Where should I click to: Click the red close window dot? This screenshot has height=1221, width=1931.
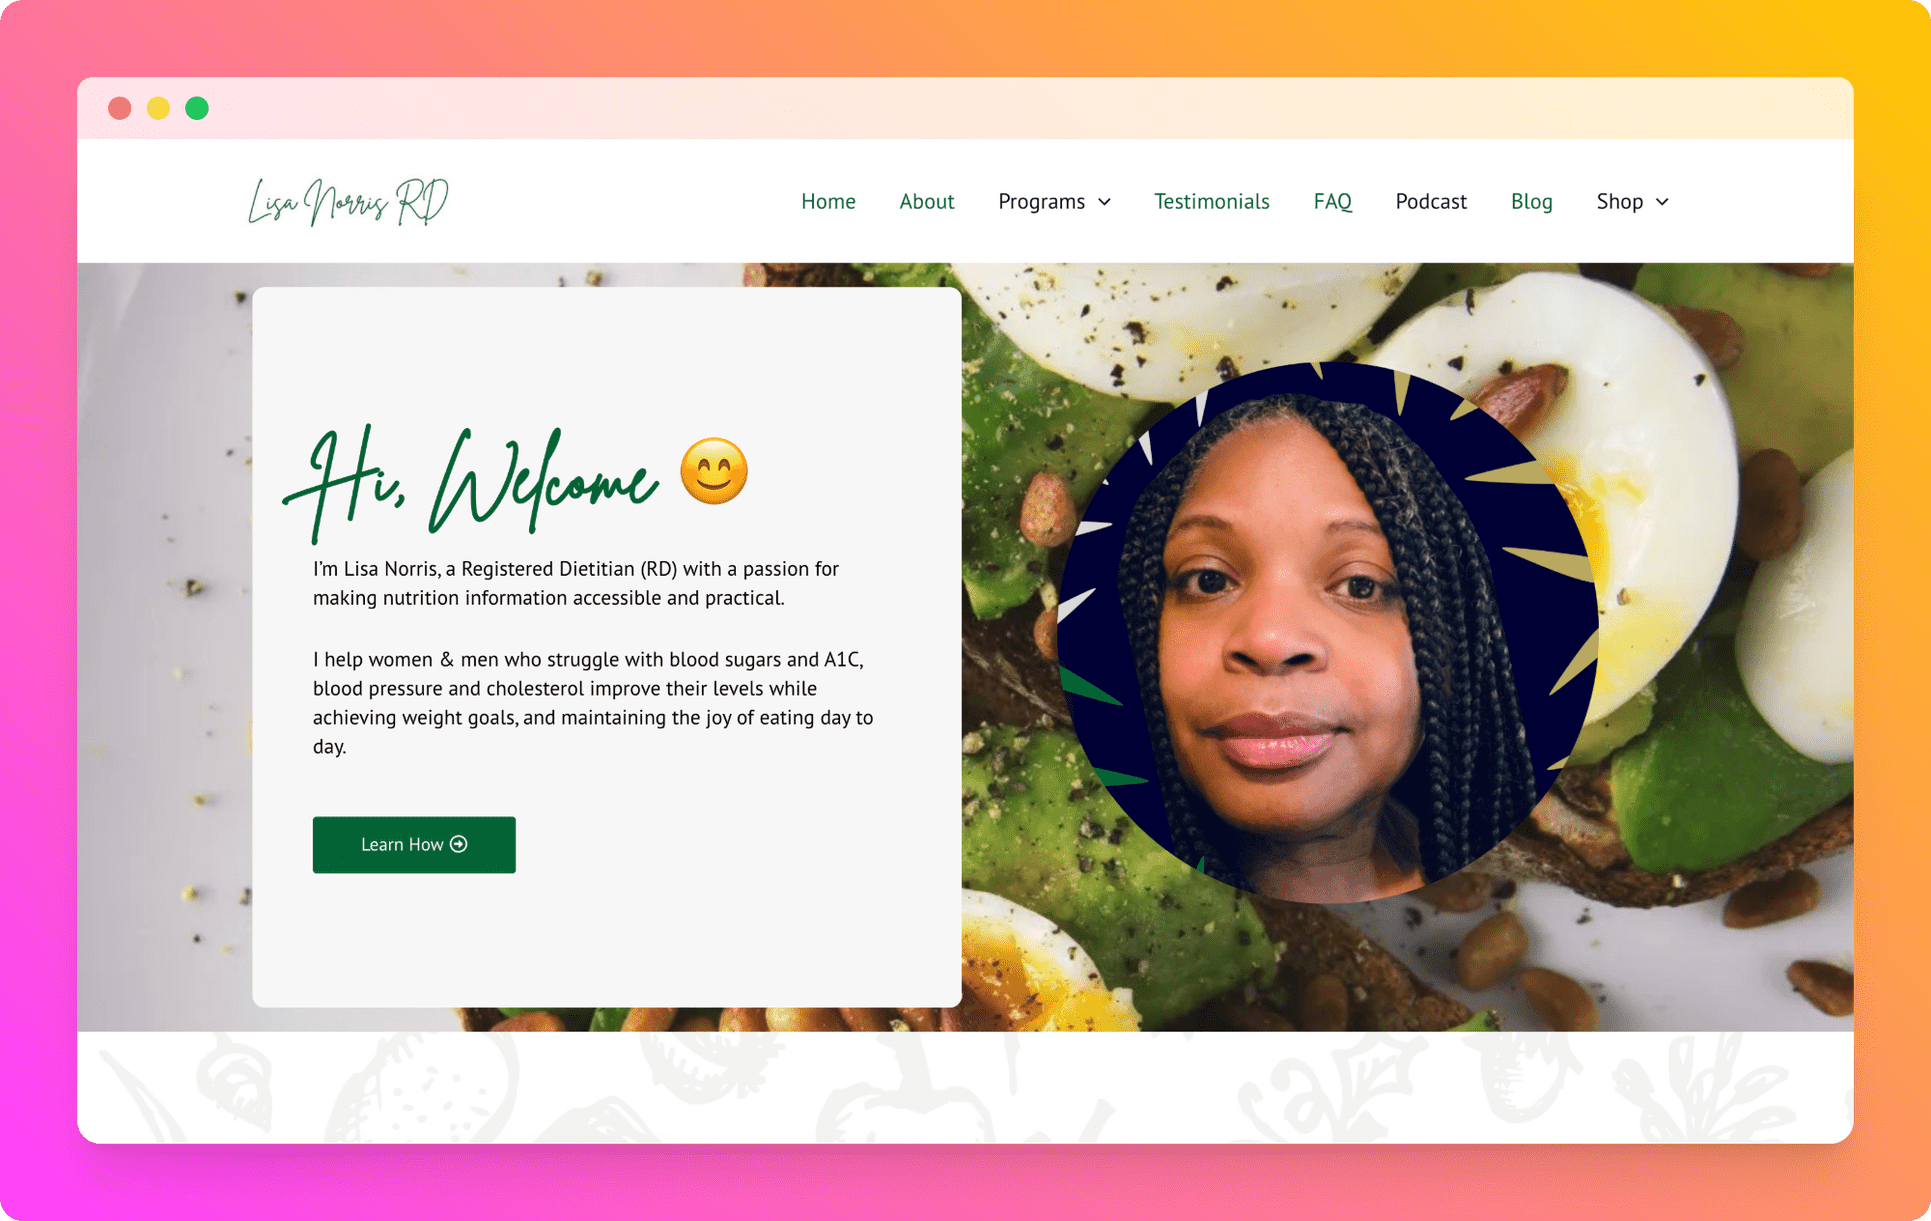[x=120, y=108]
